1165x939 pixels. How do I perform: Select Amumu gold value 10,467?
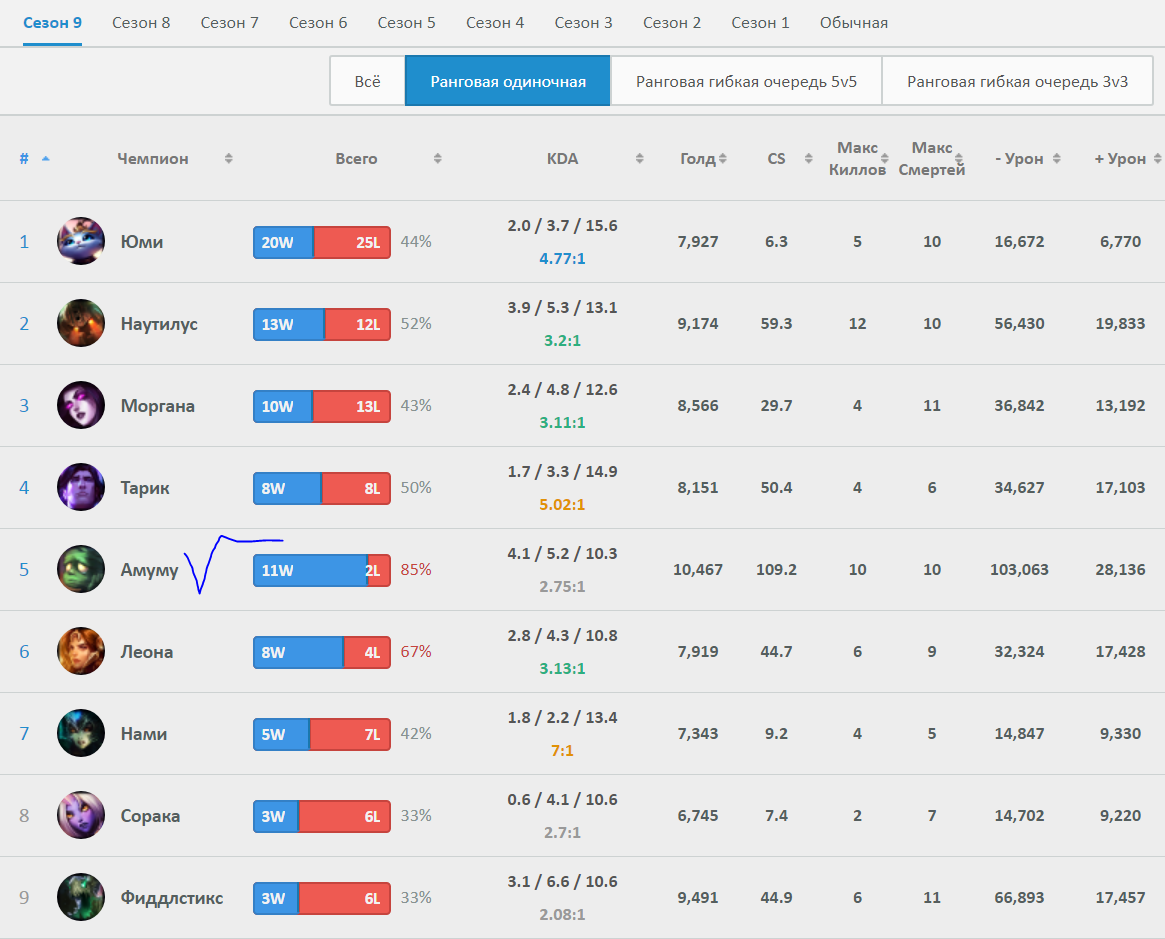[698, 570]
